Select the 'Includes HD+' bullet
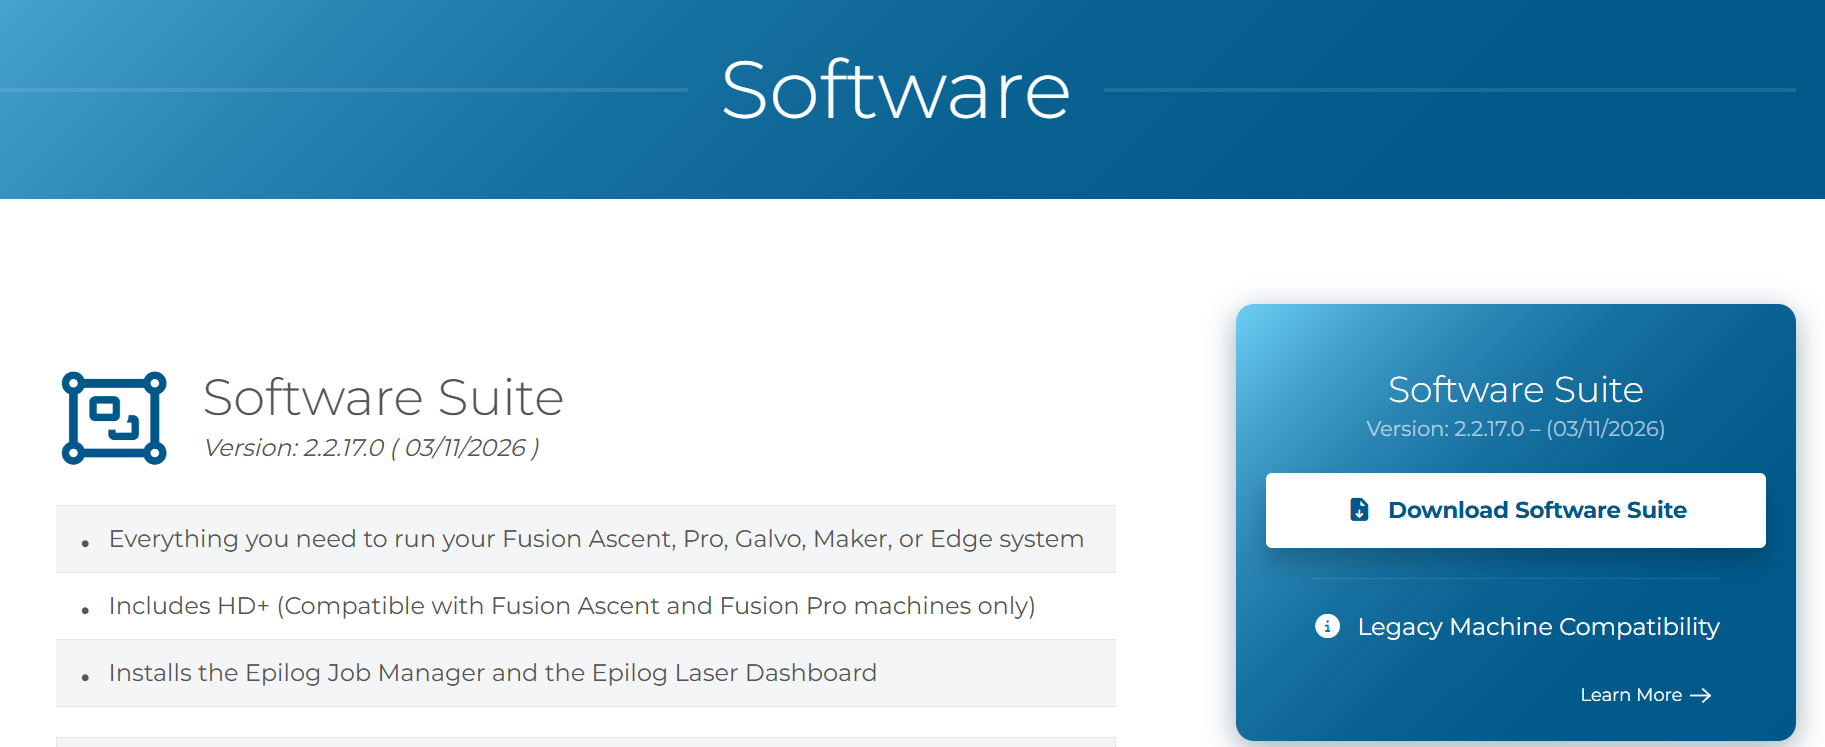 [x=586, y=606]
